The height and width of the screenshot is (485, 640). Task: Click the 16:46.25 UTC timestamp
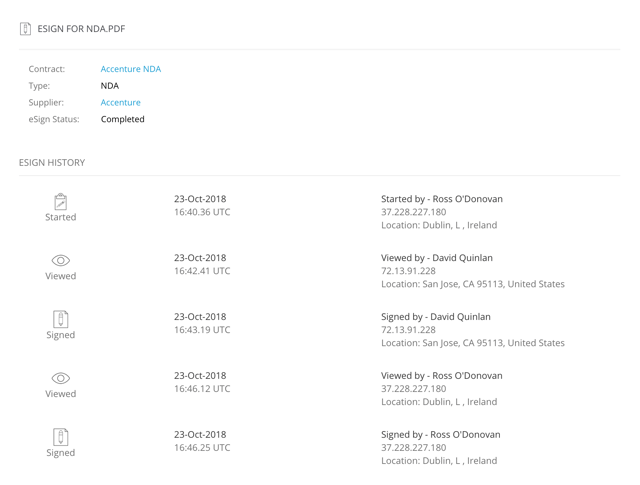(201, 448)
